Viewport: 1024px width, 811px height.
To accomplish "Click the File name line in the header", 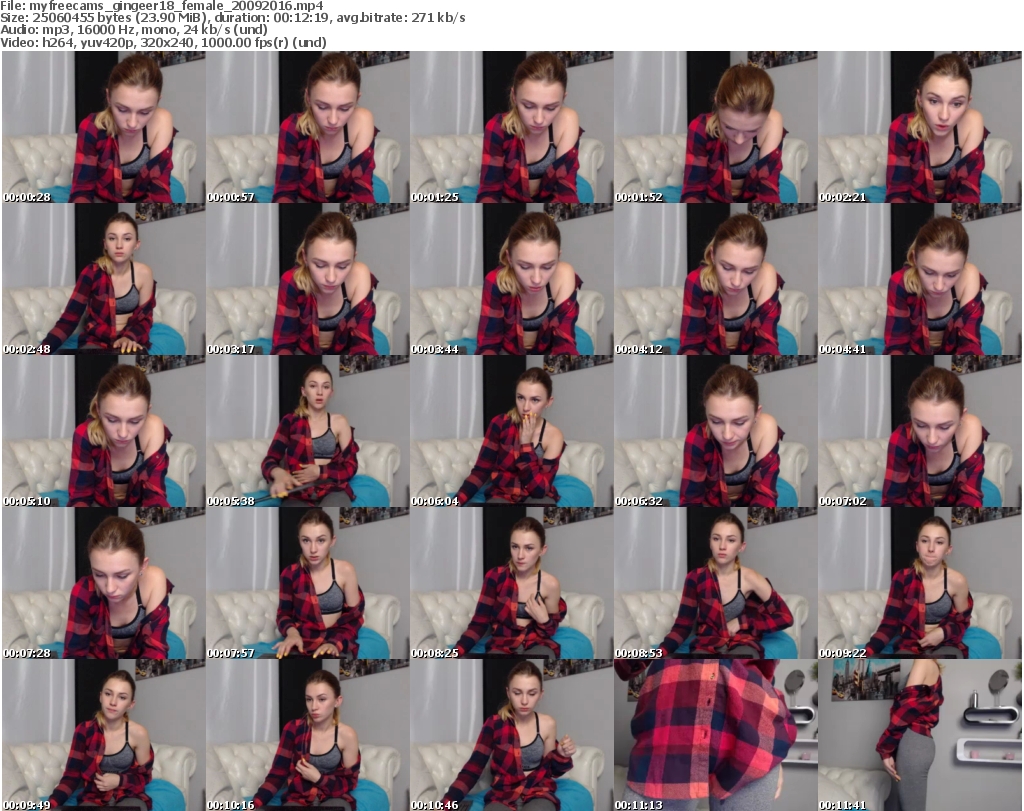I will (x=162, y=6).
